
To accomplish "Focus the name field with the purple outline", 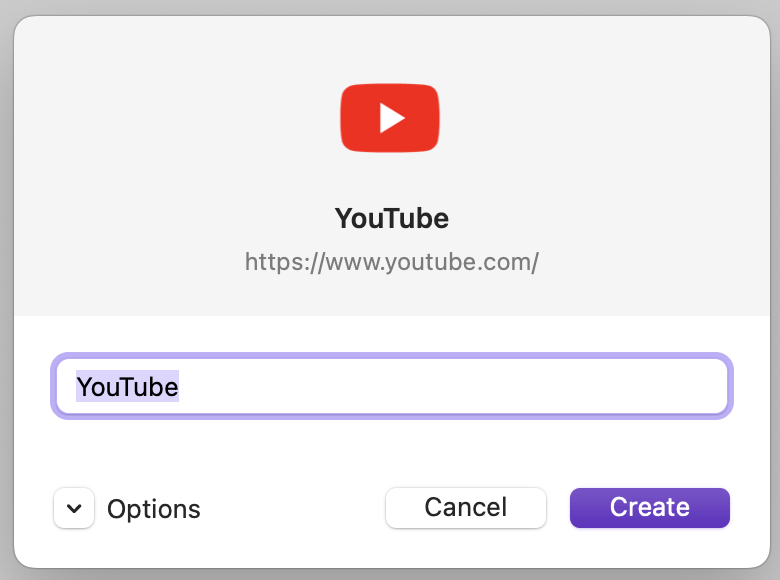I will point(391,386).
